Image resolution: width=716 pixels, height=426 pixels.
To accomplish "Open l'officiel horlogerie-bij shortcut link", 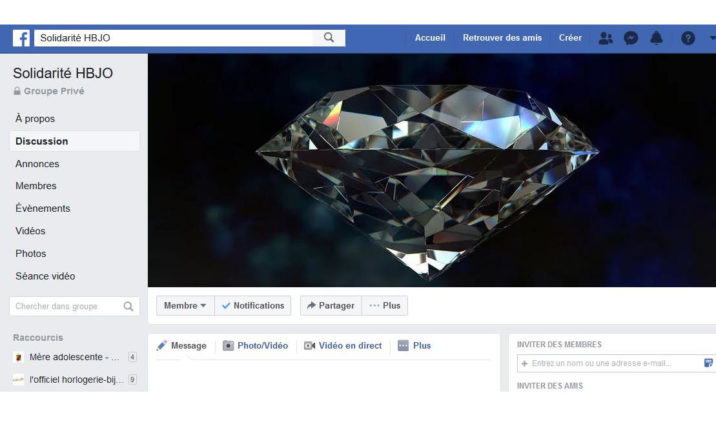I will pyautogui.click(x=76, y=379).
